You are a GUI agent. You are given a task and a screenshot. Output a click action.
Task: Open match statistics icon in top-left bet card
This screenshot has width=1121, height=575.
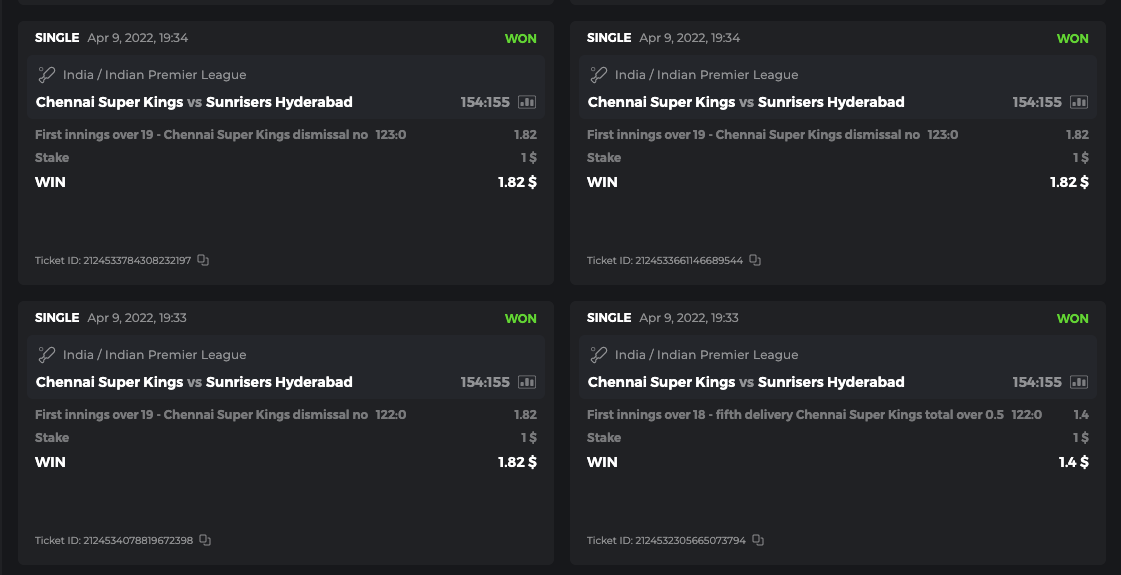click(527, 102)
